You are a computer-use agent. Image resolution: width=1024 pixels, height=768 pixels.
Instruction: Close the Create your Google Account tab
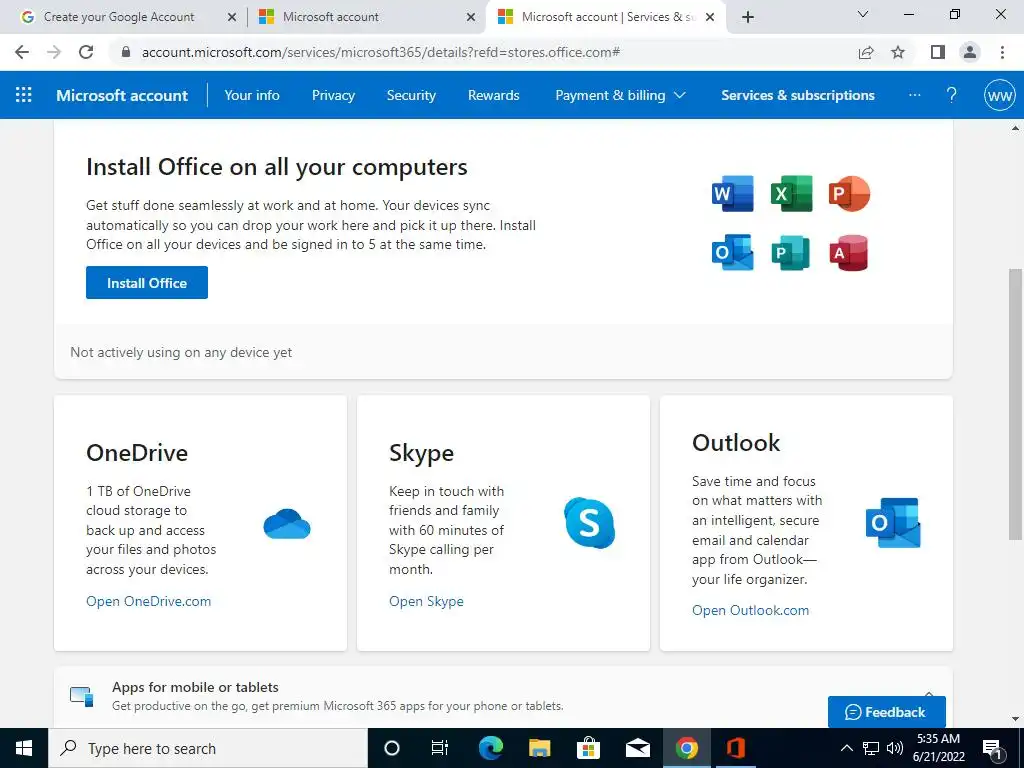[x=231, y=18]
